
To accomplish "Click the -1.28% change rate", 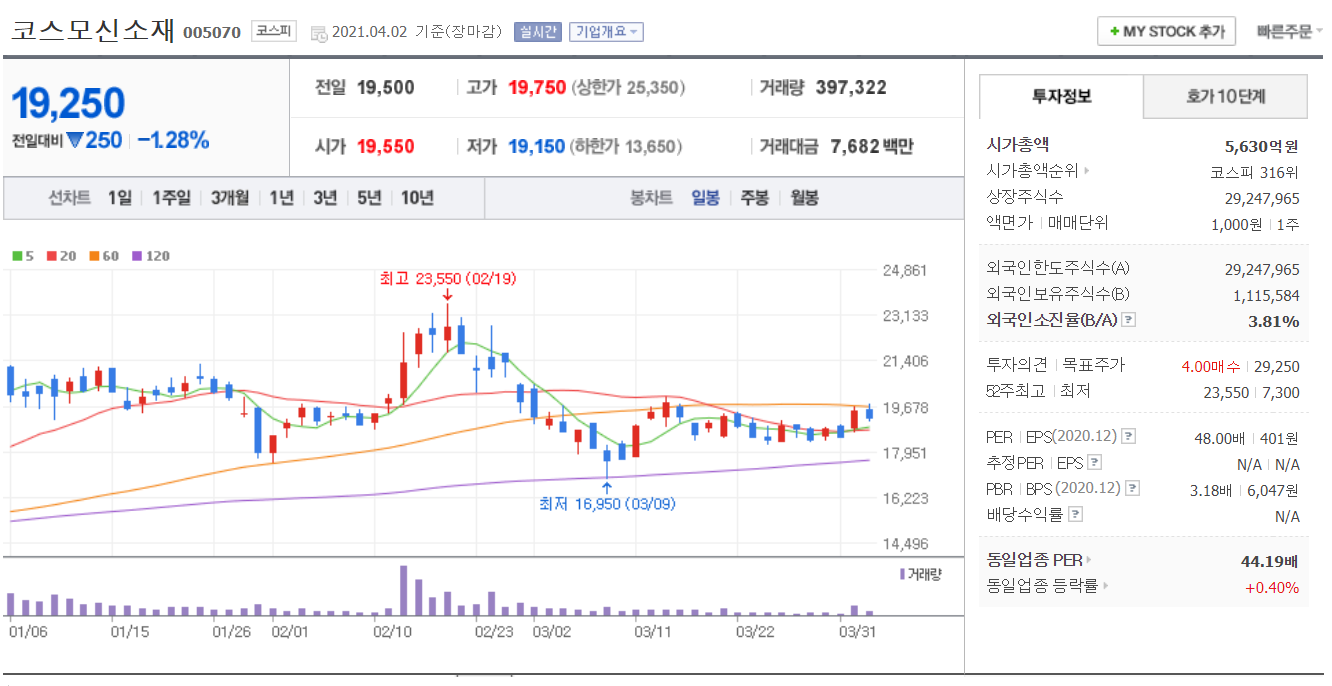I will click(173, 140).
